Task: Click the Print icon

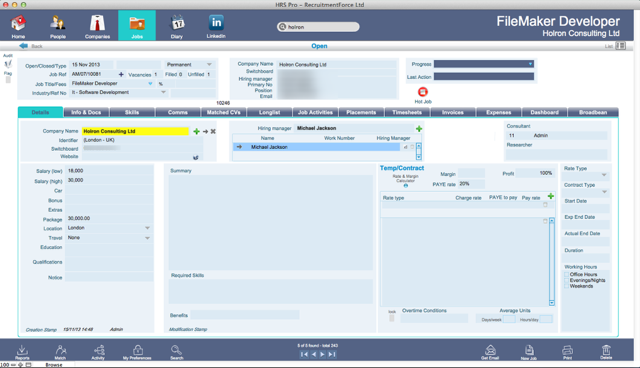Action: tap(567, 350)
